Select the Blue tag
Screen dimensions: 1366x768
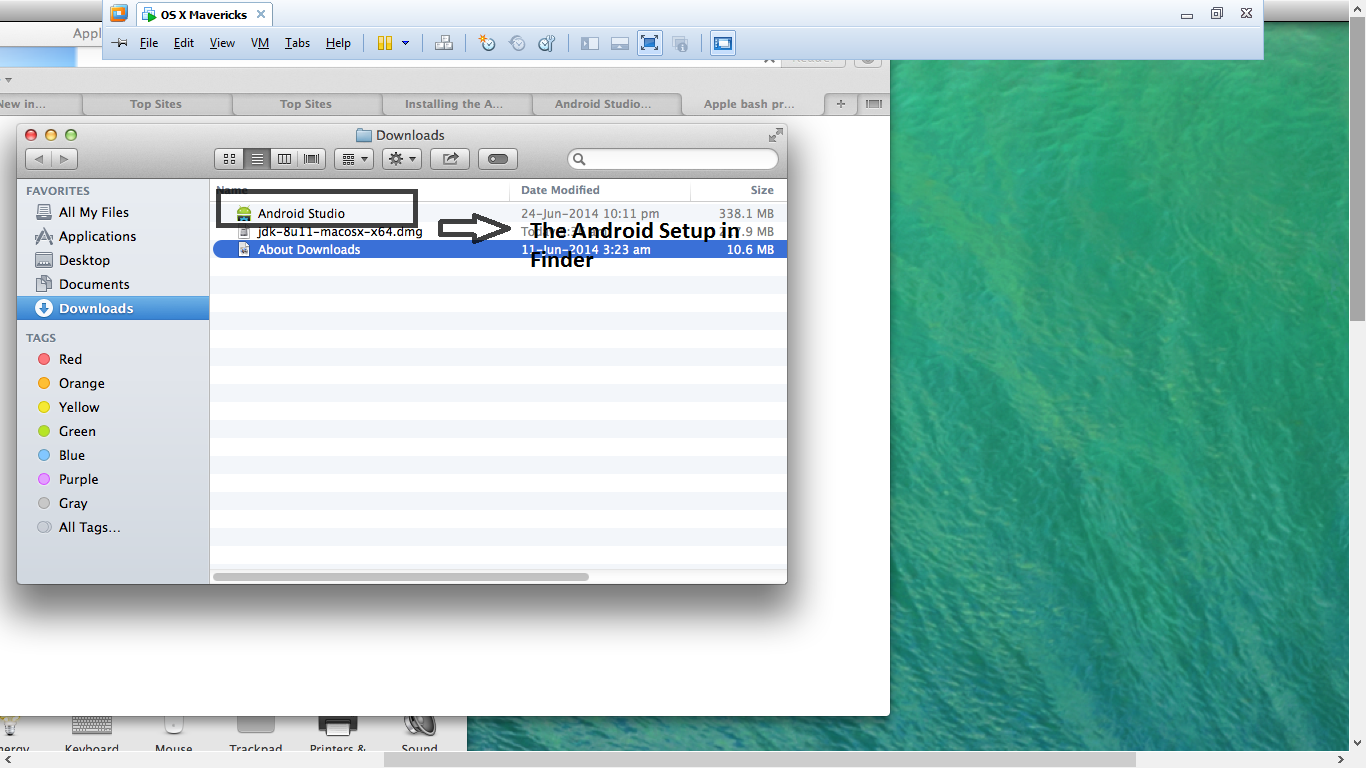tap(72, 455)
